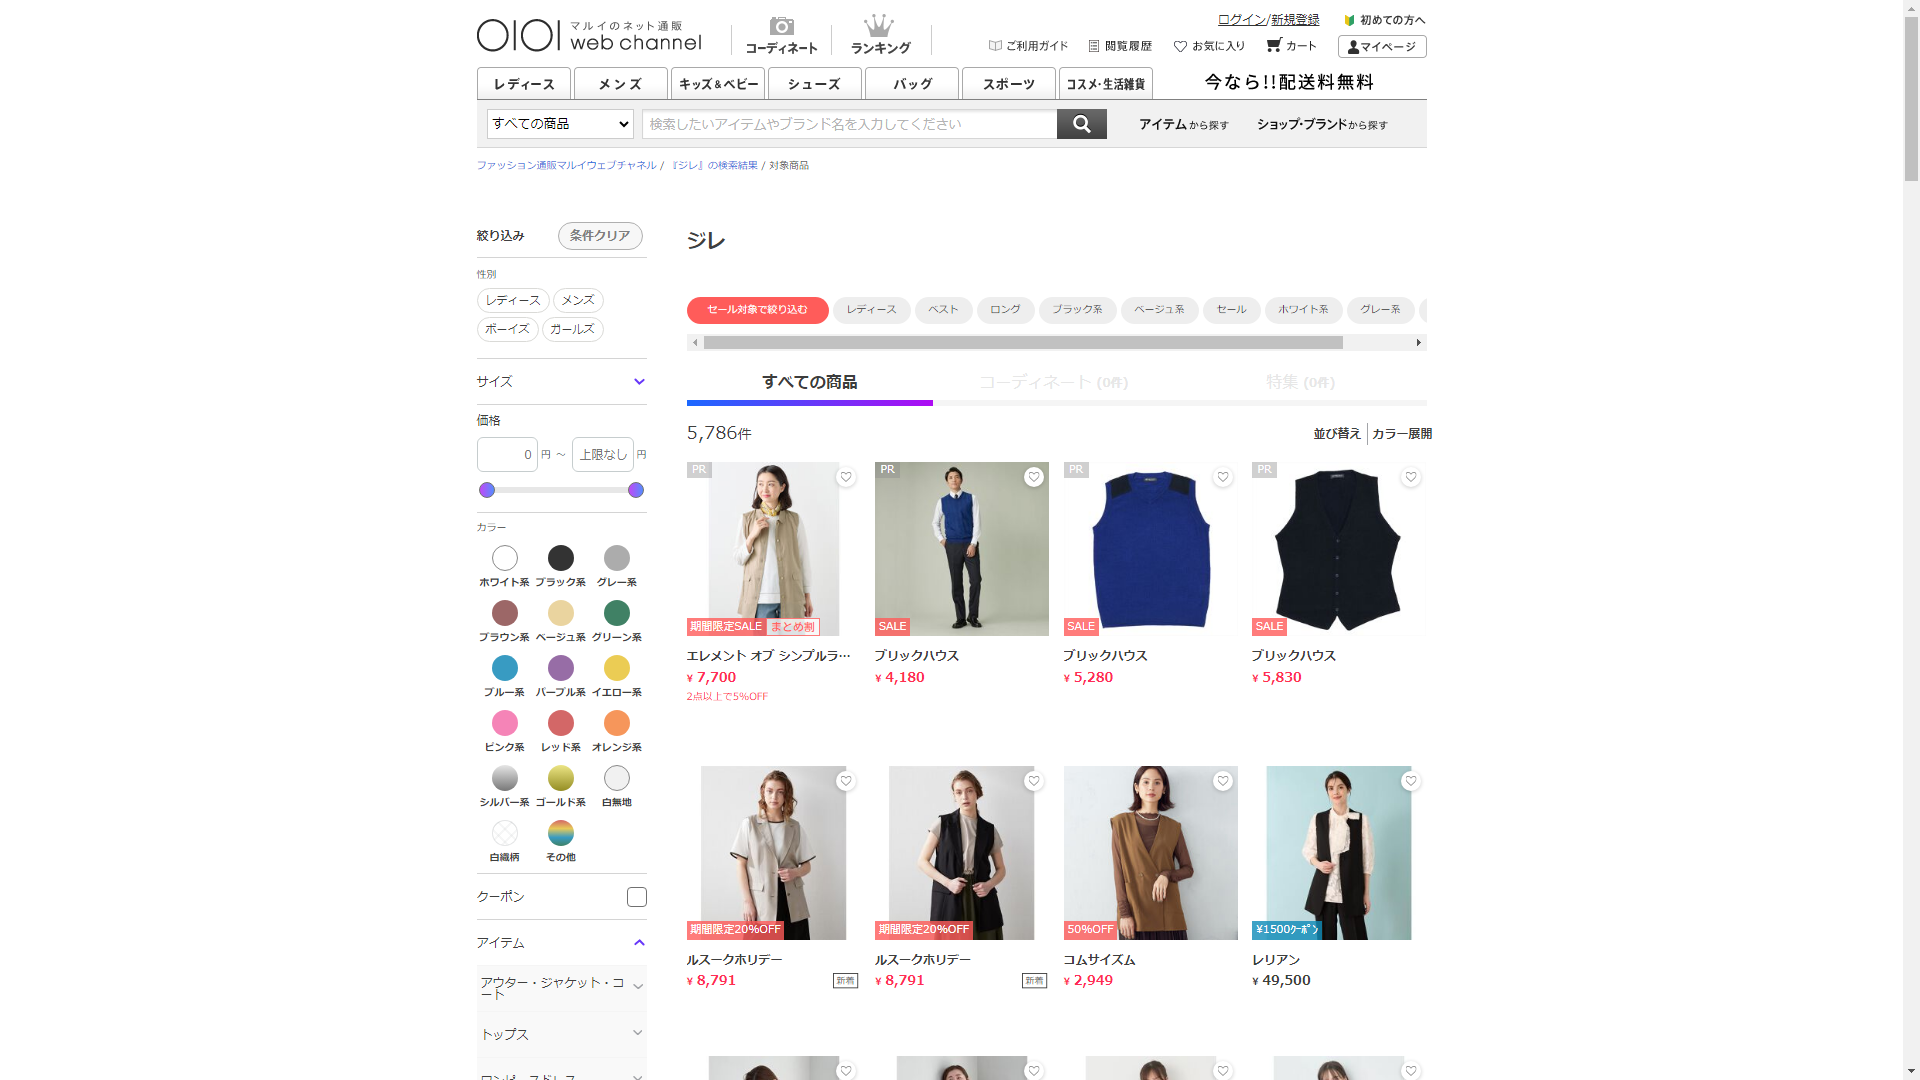Toggle the Ladies gender filter
Image resolution: width=1920 pixels, height=1080 pixels.
(x=513, y=300)
